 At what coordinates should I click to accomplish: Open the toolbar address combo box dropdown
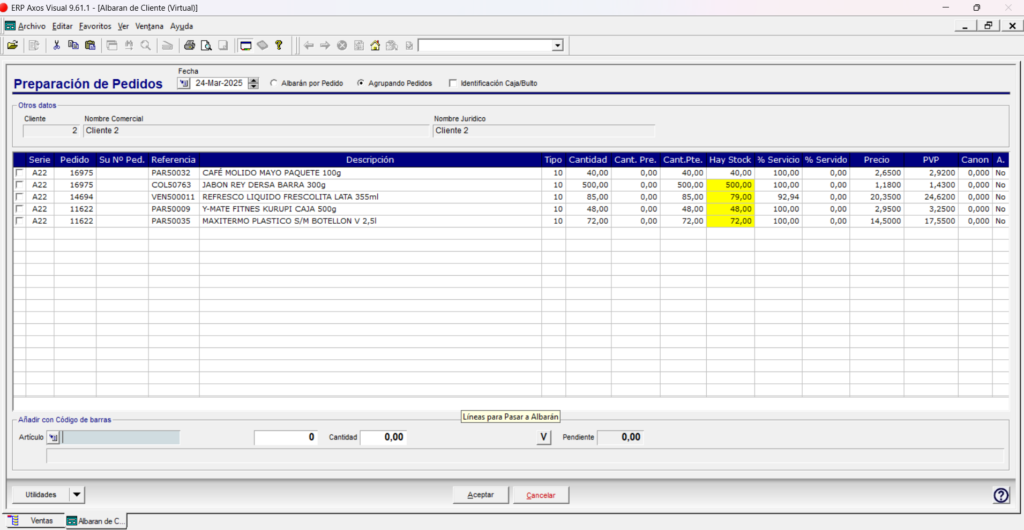[557, 46]
